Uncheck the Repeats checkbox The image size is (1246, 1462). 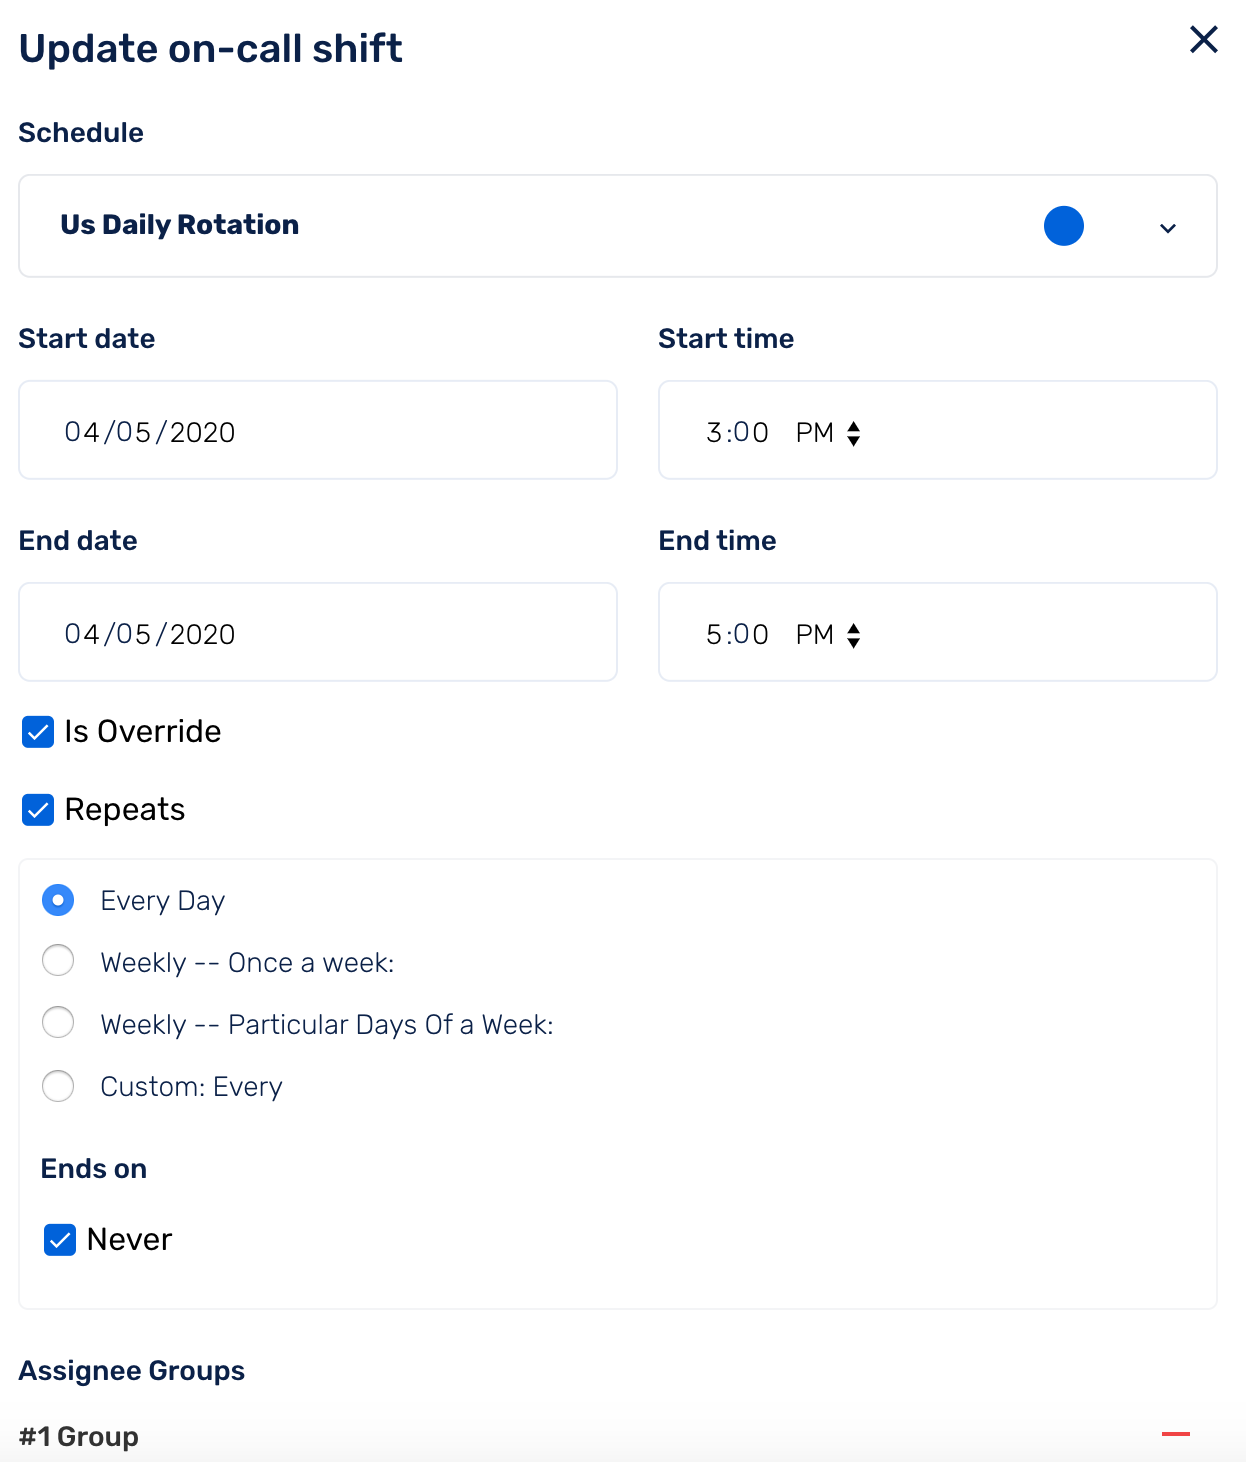pos(38,810)
